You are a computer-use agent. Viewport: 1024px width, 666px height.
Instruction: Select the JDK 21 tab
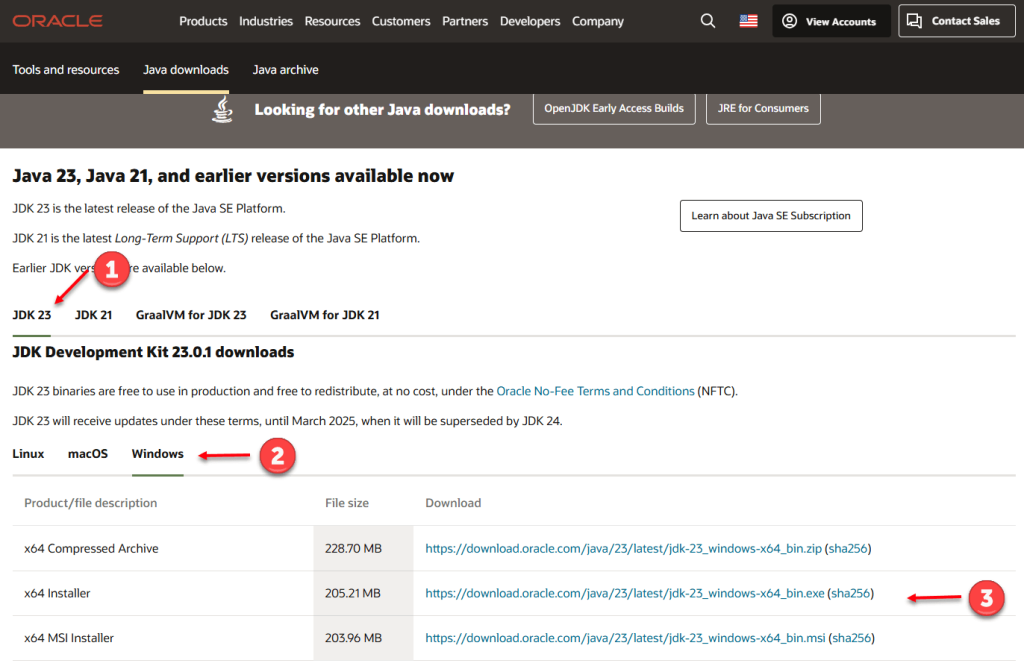pos(93,315)
